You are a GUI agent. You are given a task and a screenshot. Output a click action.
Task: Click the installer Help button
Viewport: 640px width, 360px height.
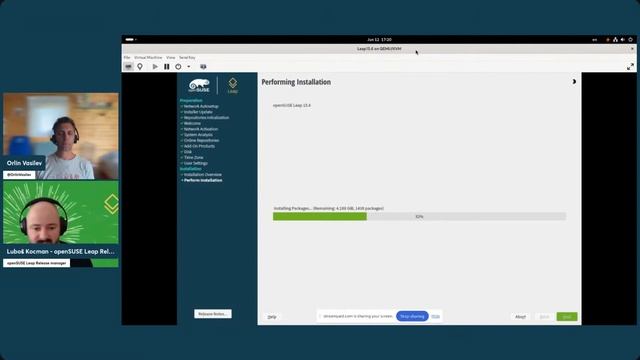[272, 317]
